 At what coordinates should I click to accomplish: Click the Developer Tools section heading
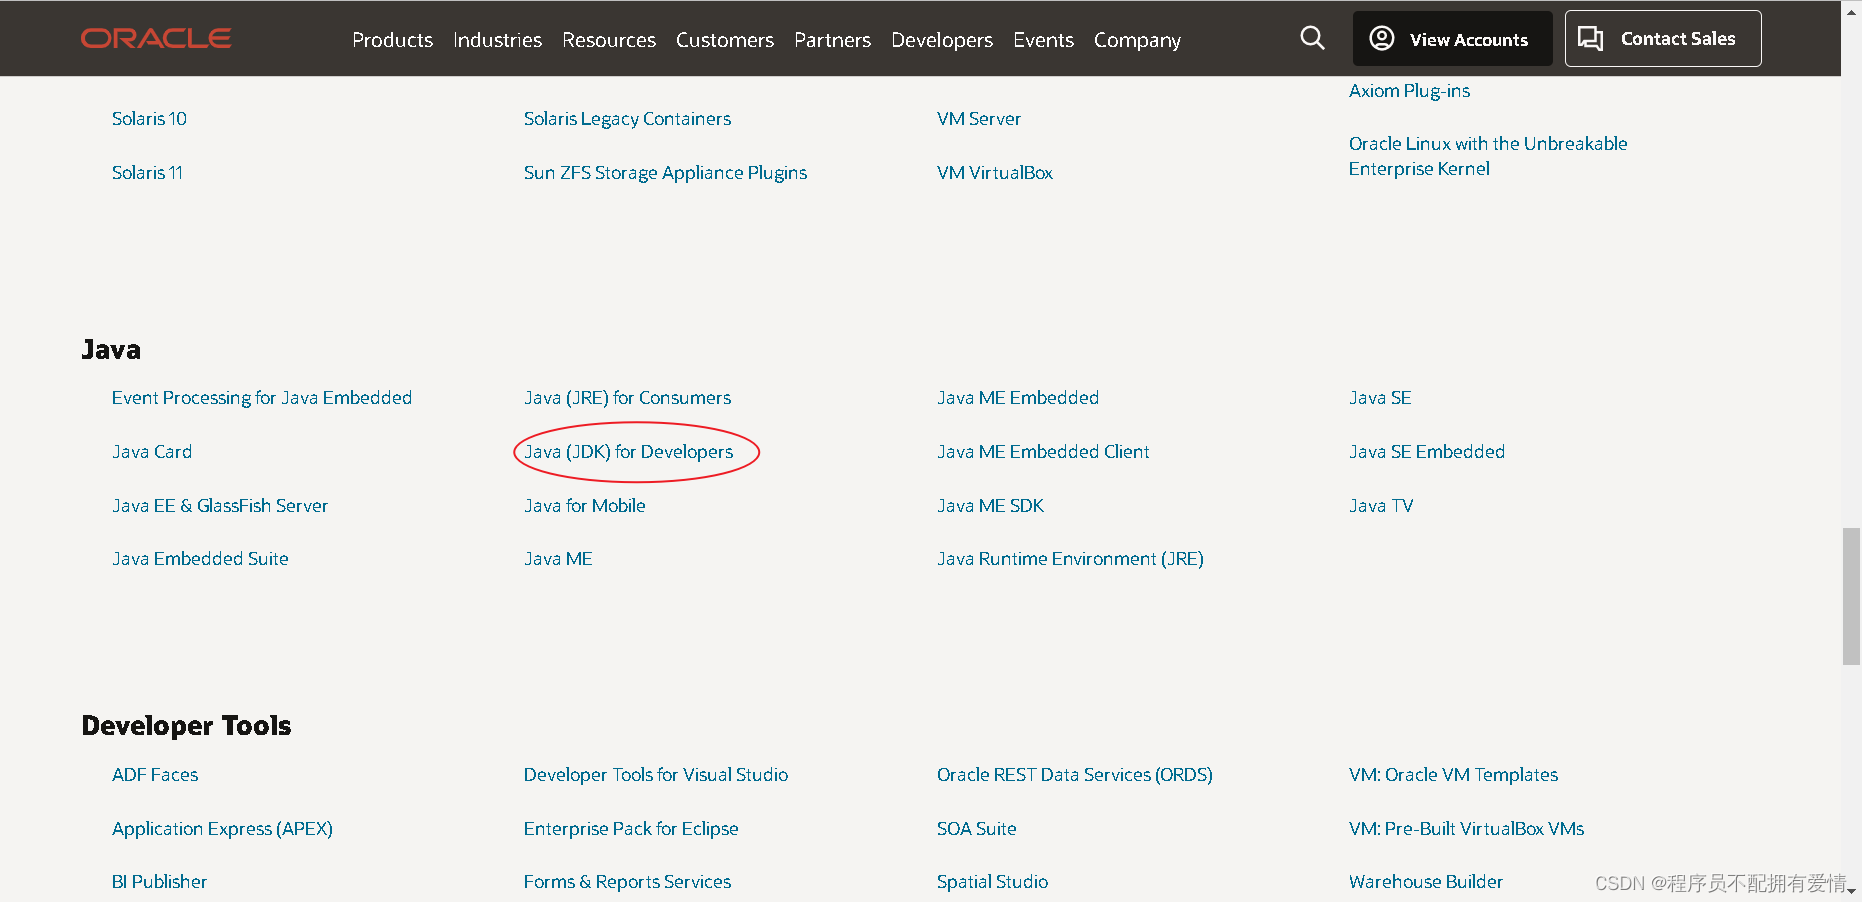(186, 726)
